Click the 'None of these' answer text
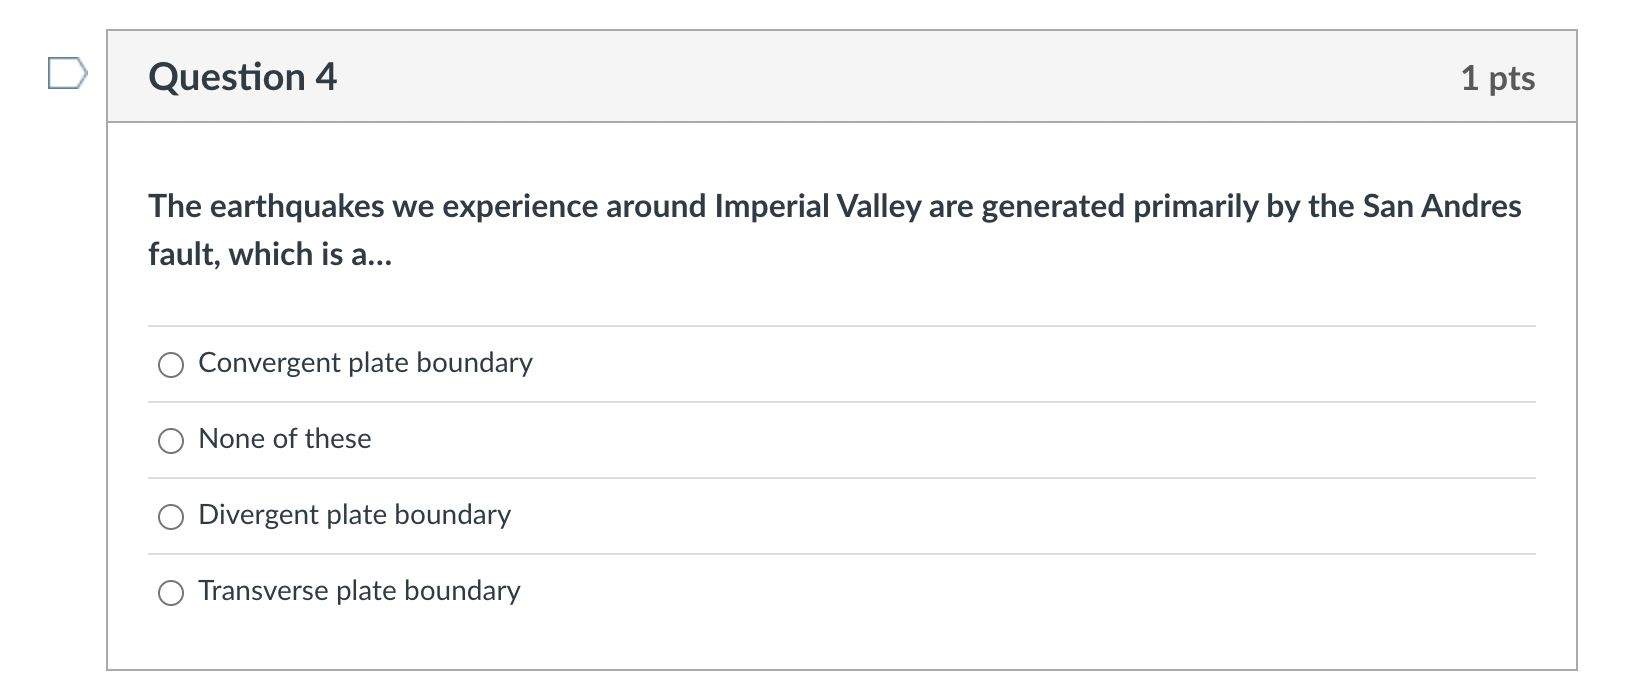 coord(285,439)
